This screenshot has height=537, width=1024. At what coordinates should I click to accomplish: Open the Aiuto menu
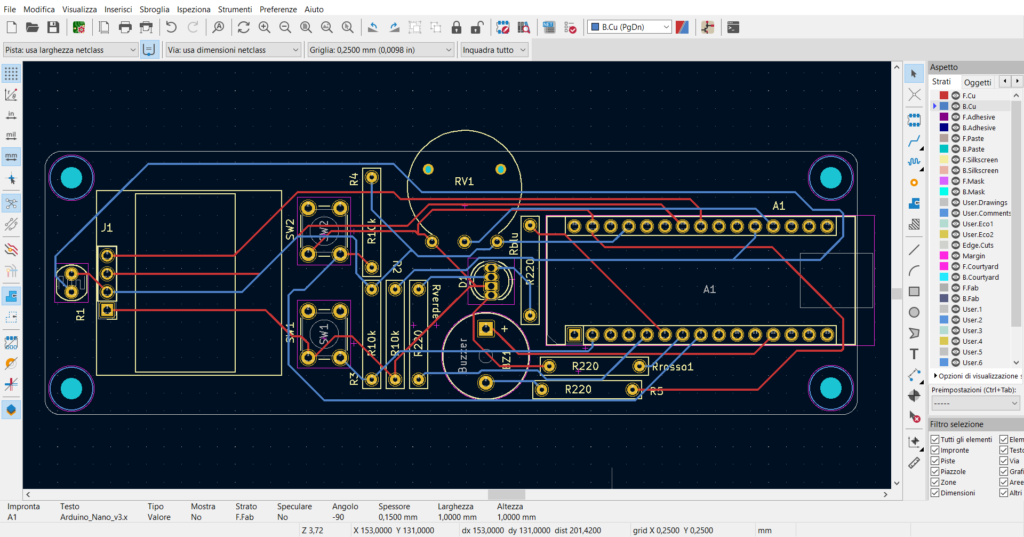coord(313,9)
